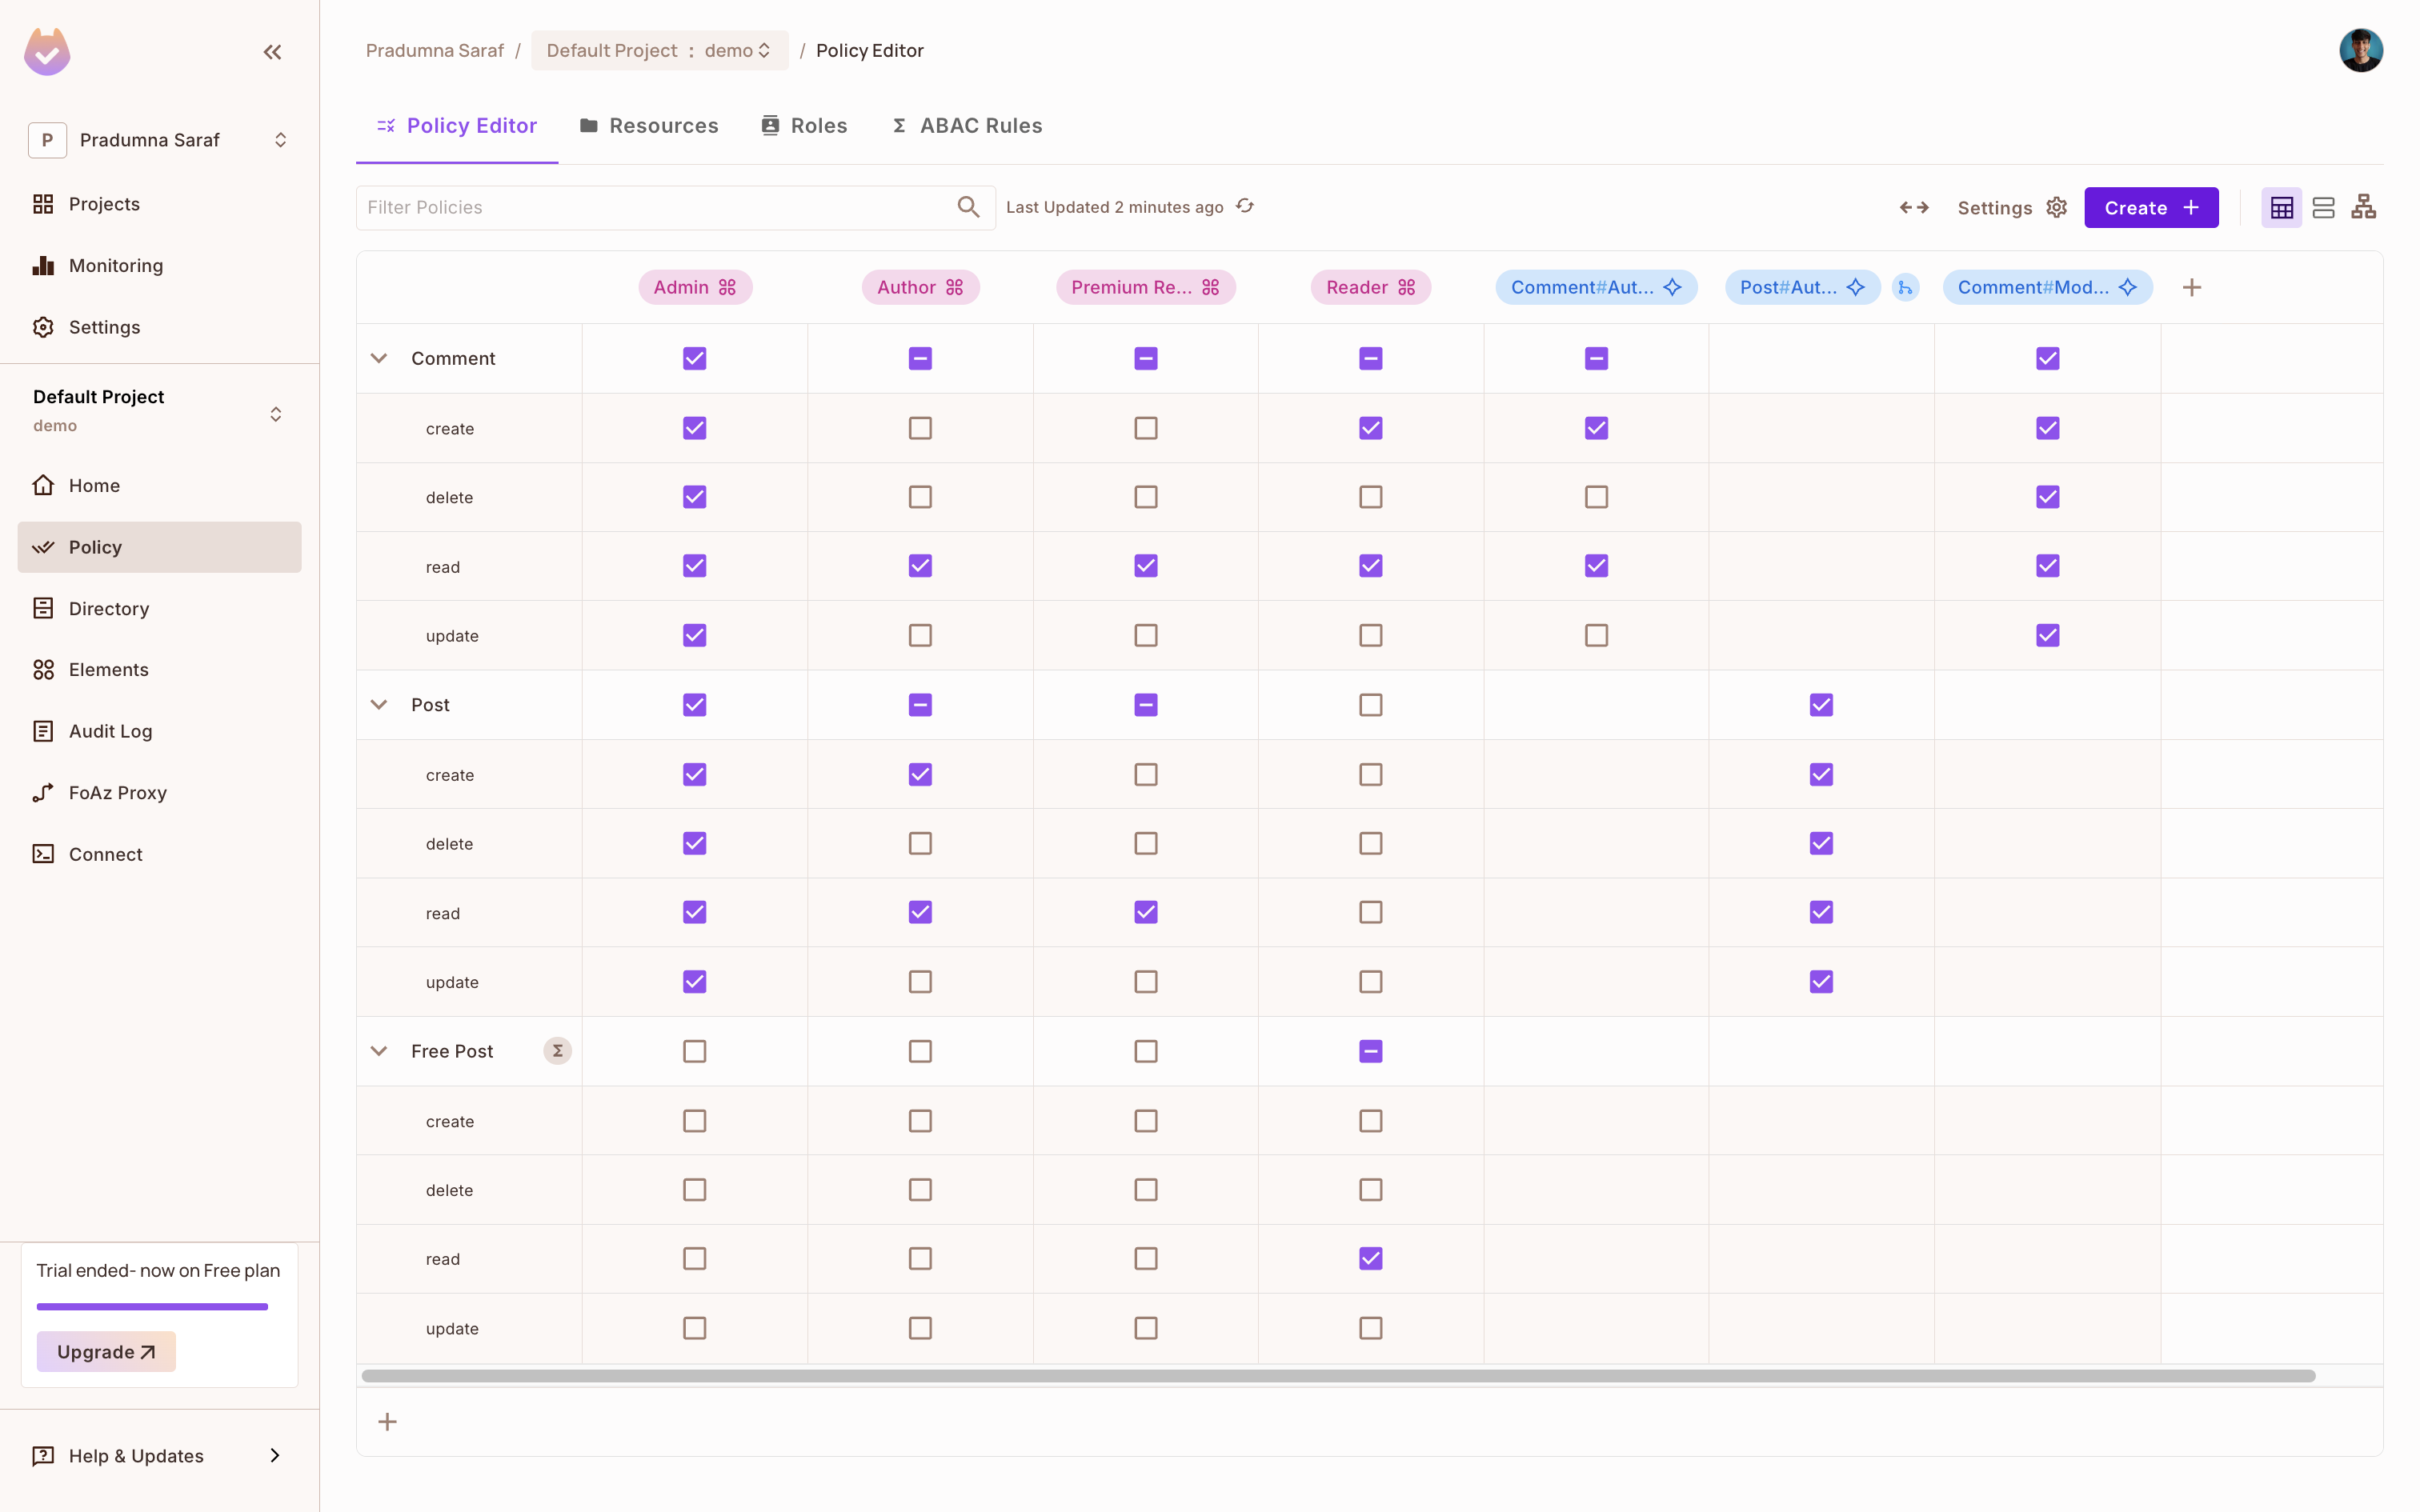The height and width of the screenshot is (1512, 2420).
Task: Click the horizontal scrollbar below the policy table
Action: 1337,1376
